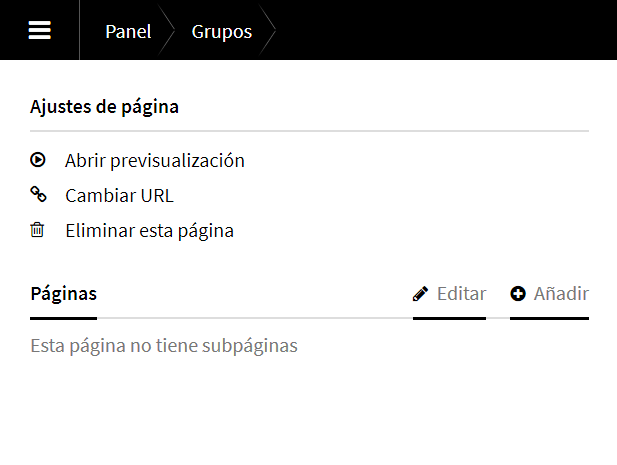This screenshot has width=617, height=465.
Task: Click the trash can delete icon
Action: [38, 230]
